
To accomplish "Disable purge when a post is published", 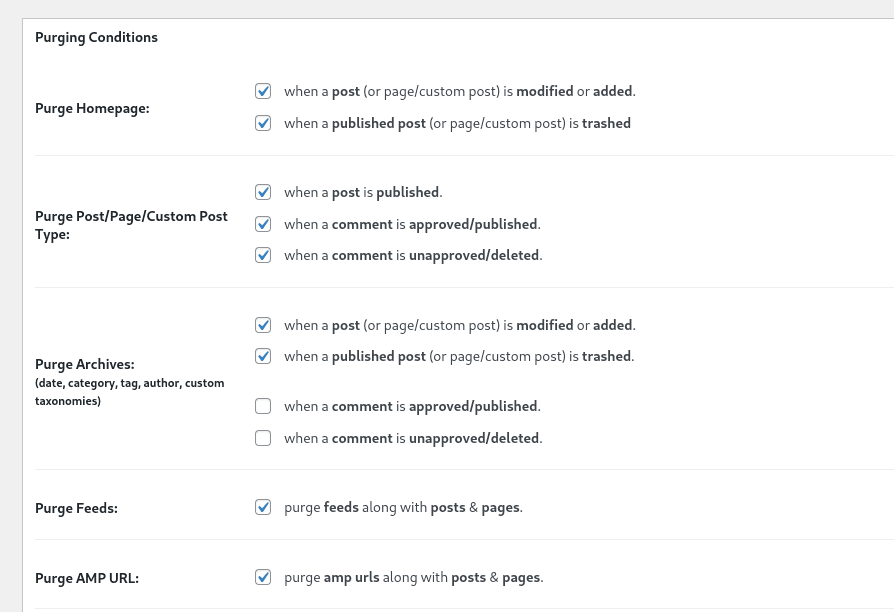I will 263,192.
